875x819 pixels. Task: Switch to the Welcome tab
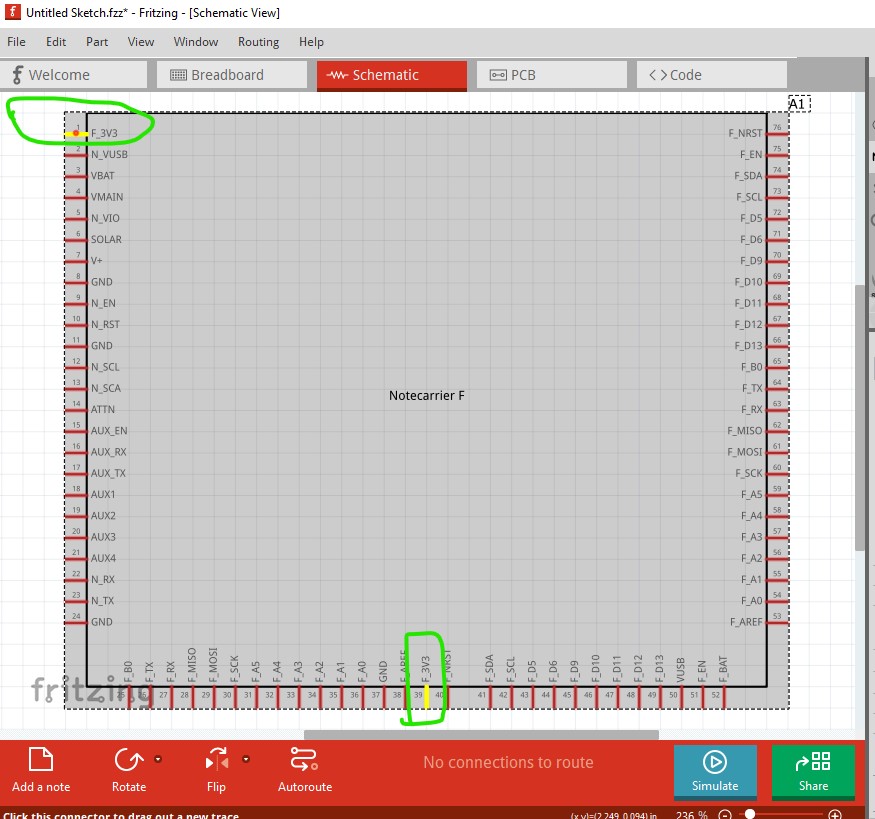coord(74,75)
